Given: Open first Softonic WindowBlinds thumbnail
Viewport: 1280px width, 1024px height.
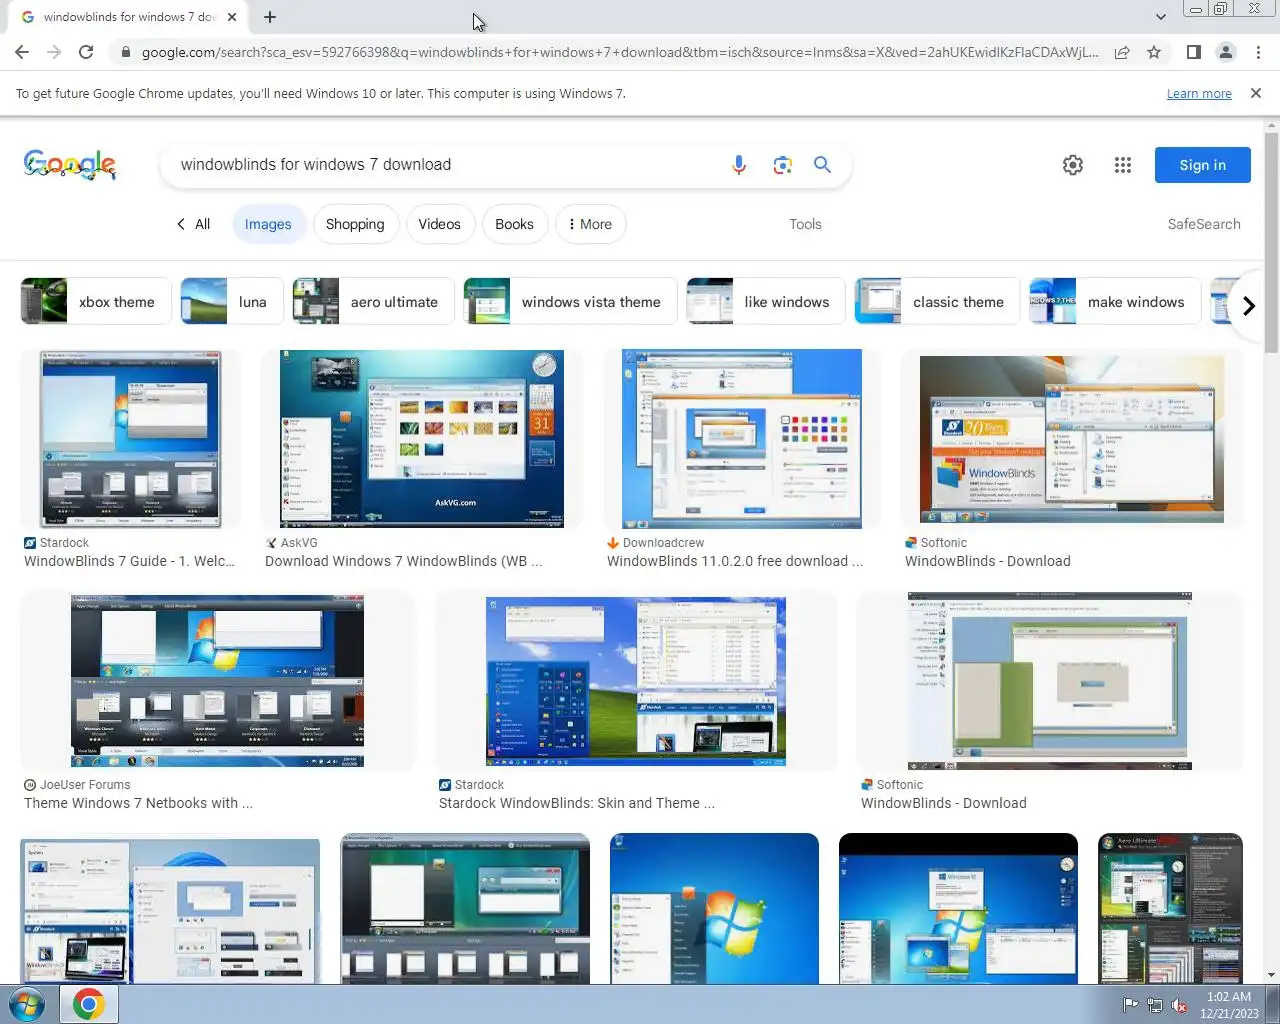Looking at the screenshot, I should (x=1072, y=439).
